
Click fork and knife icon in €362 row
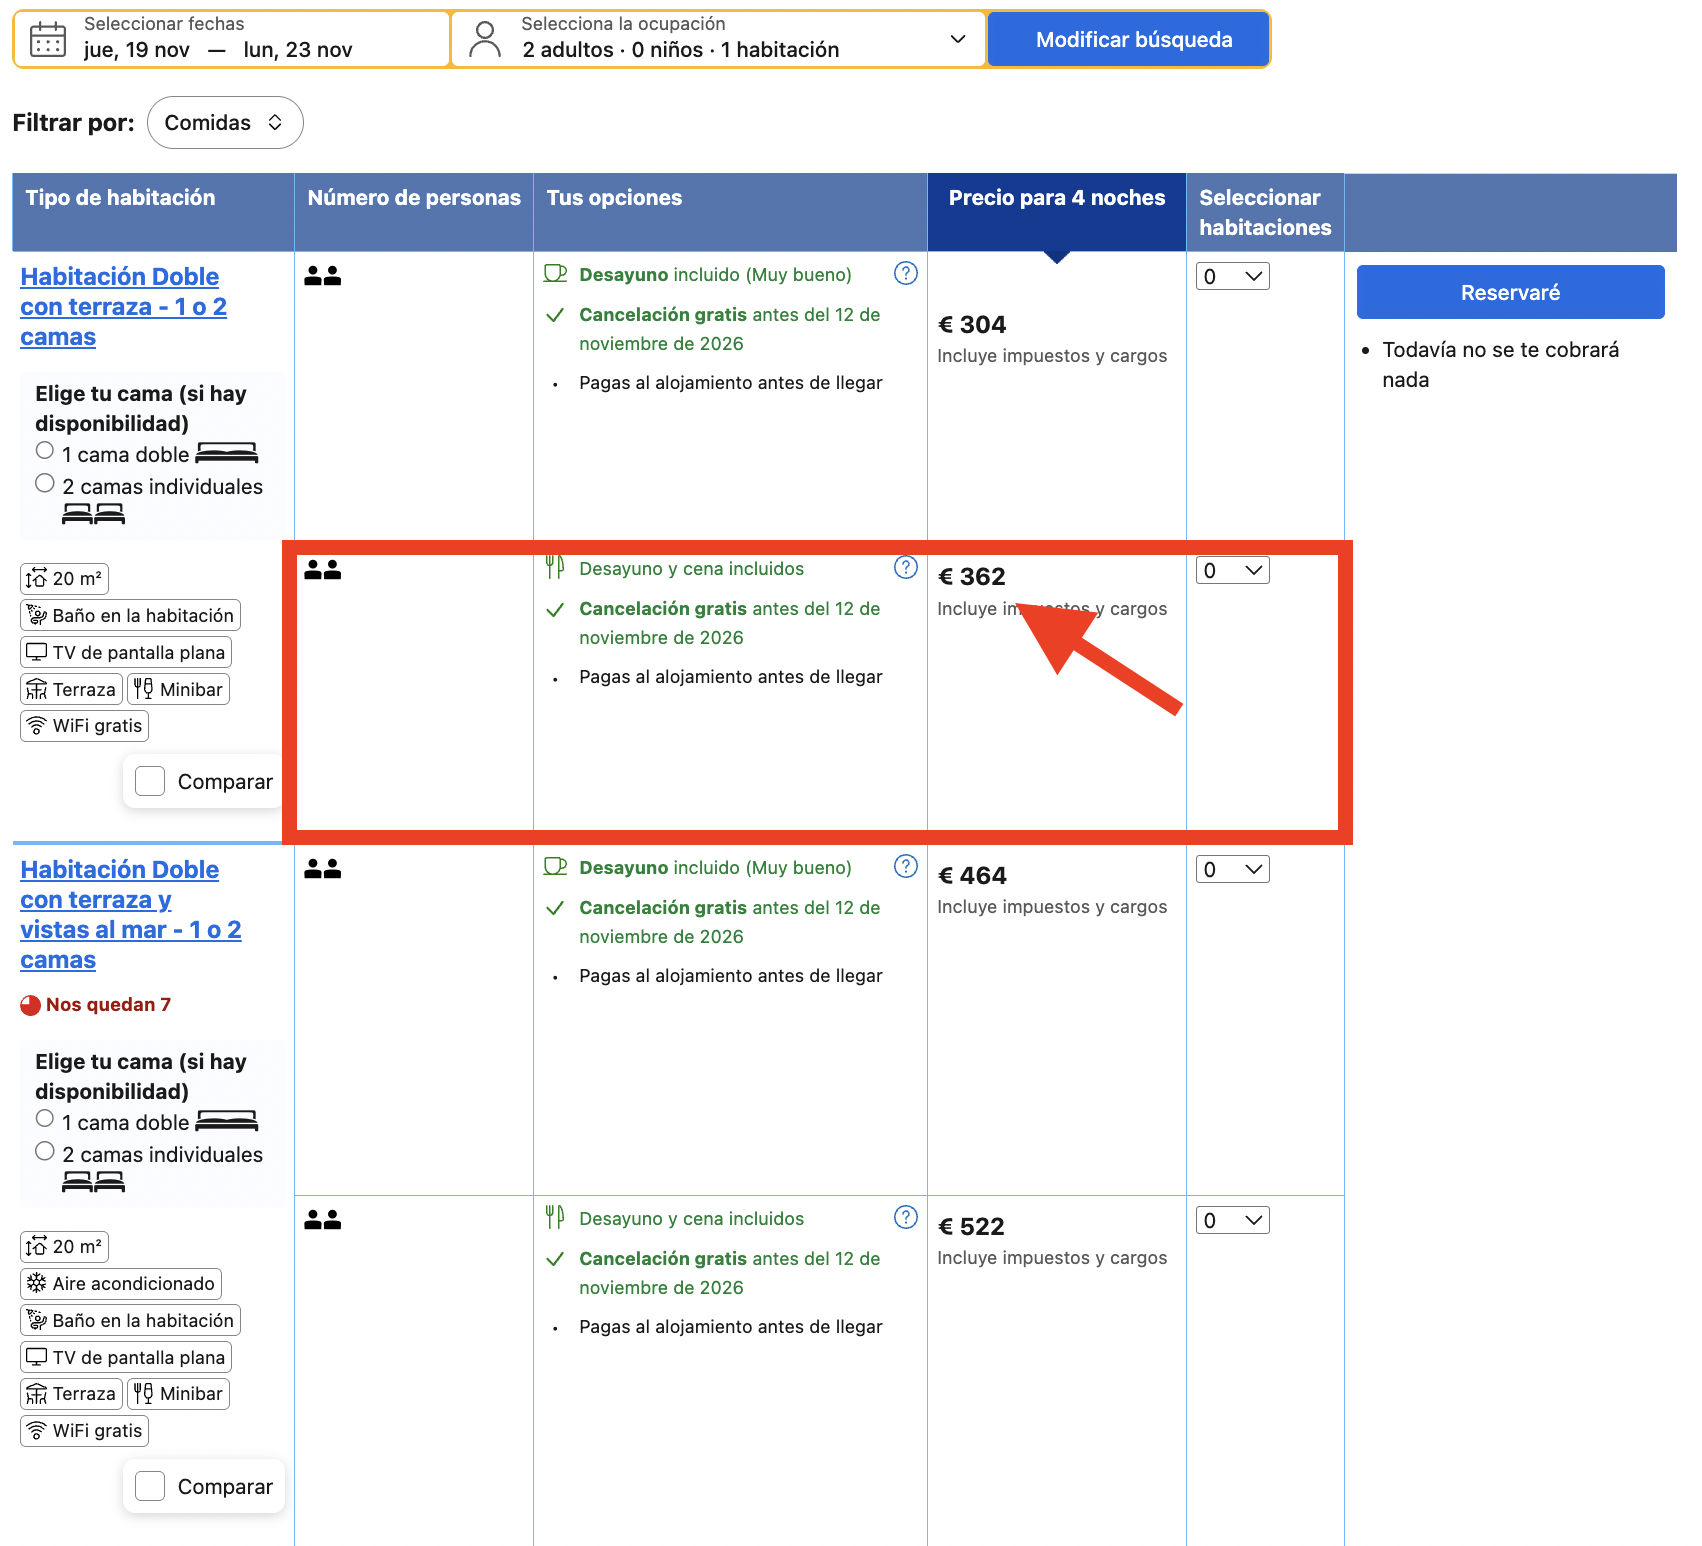[555, 568]
